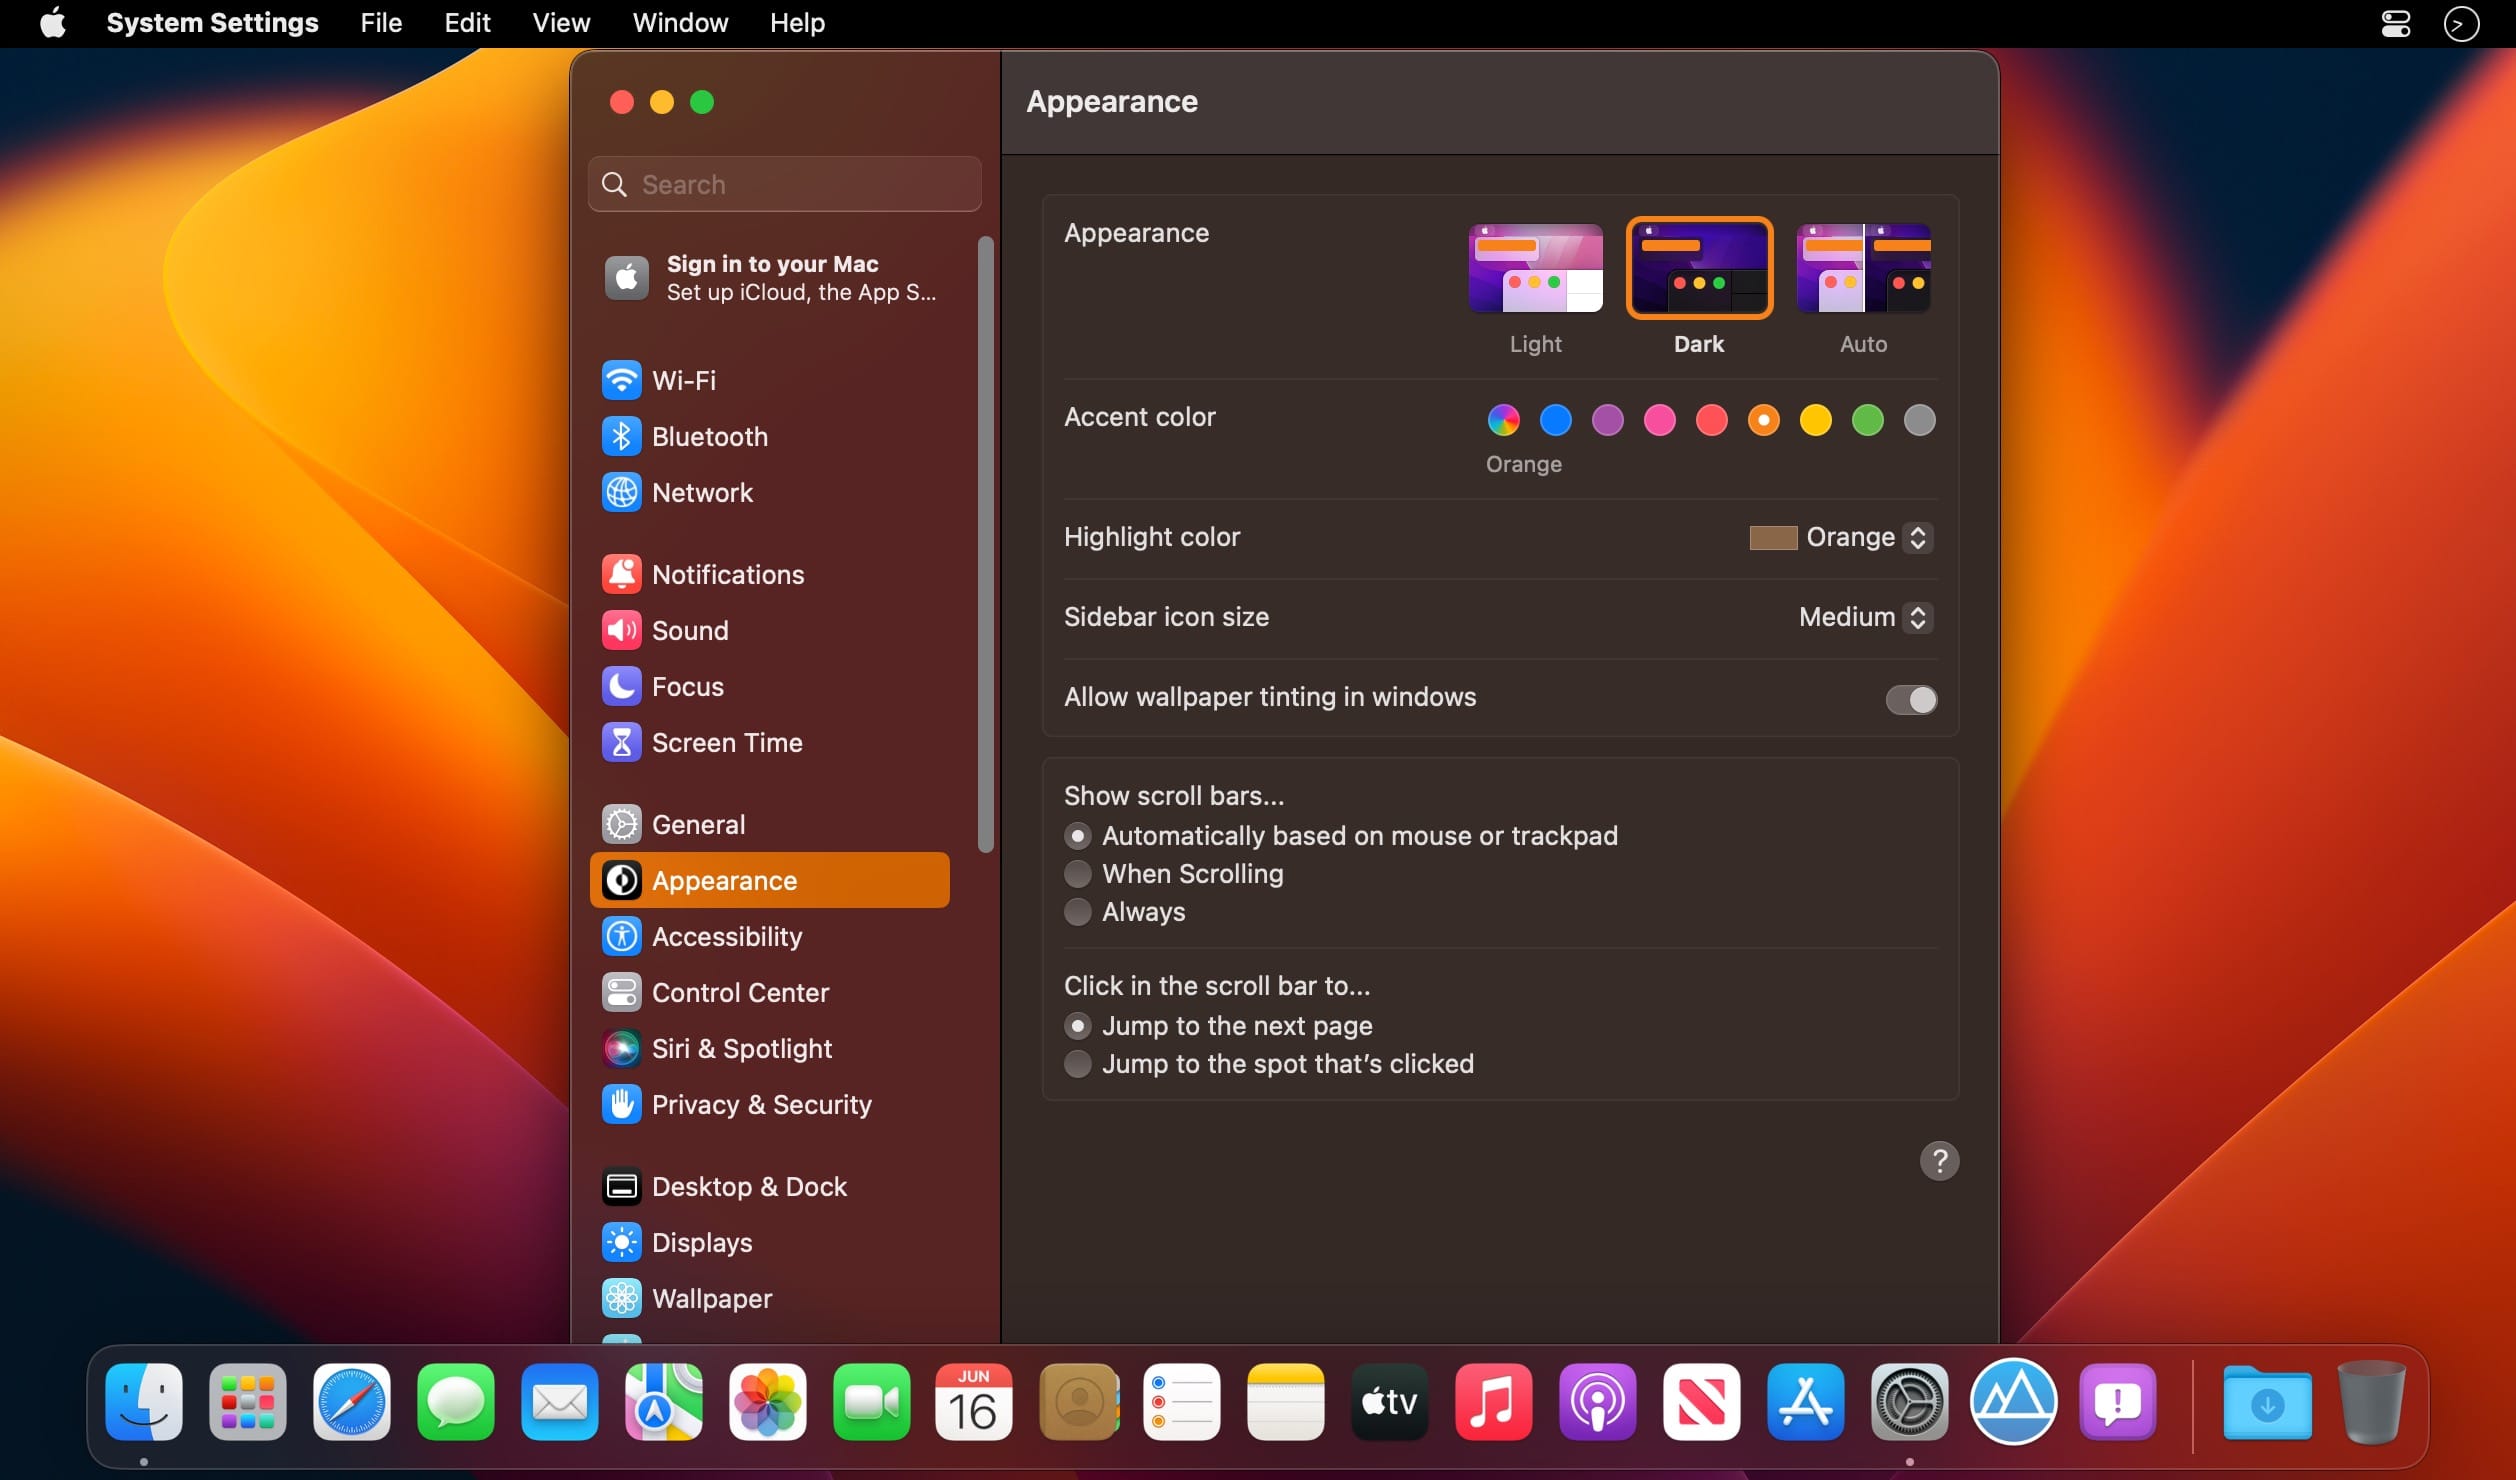The height and width of the screenshot is (1480, 2516).
Task: Open Finder from the Dock
Action: pyautogui.click(x=144, y=1404)
